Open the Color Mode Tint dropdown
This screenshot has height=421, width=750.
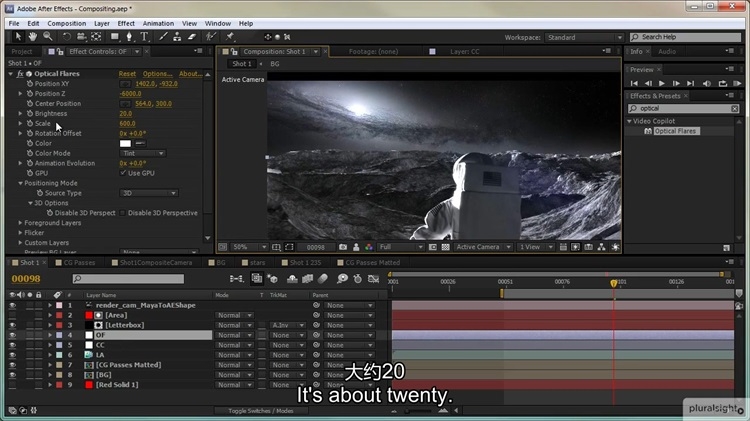143,153
